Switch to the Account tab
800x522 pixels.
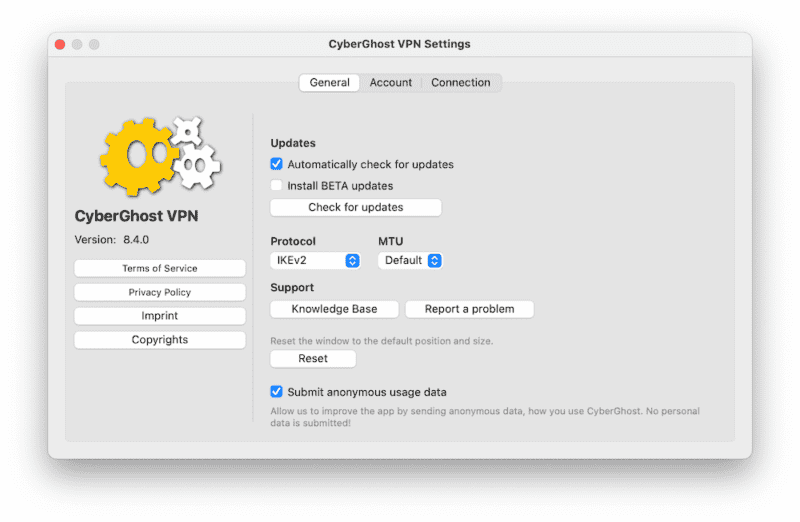[391, 82]
